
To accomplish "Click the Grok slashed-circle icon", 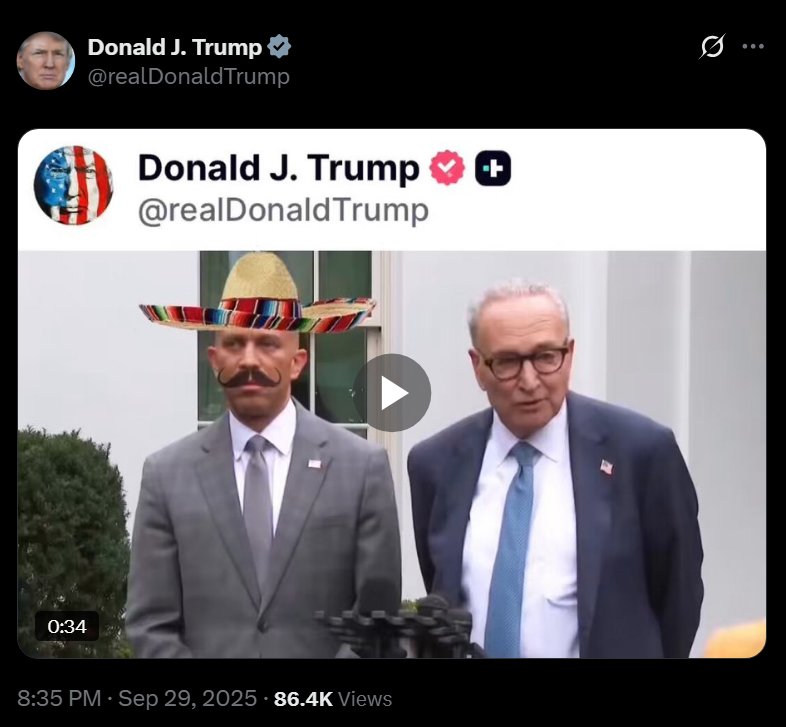I will click(x=712, y=47).
